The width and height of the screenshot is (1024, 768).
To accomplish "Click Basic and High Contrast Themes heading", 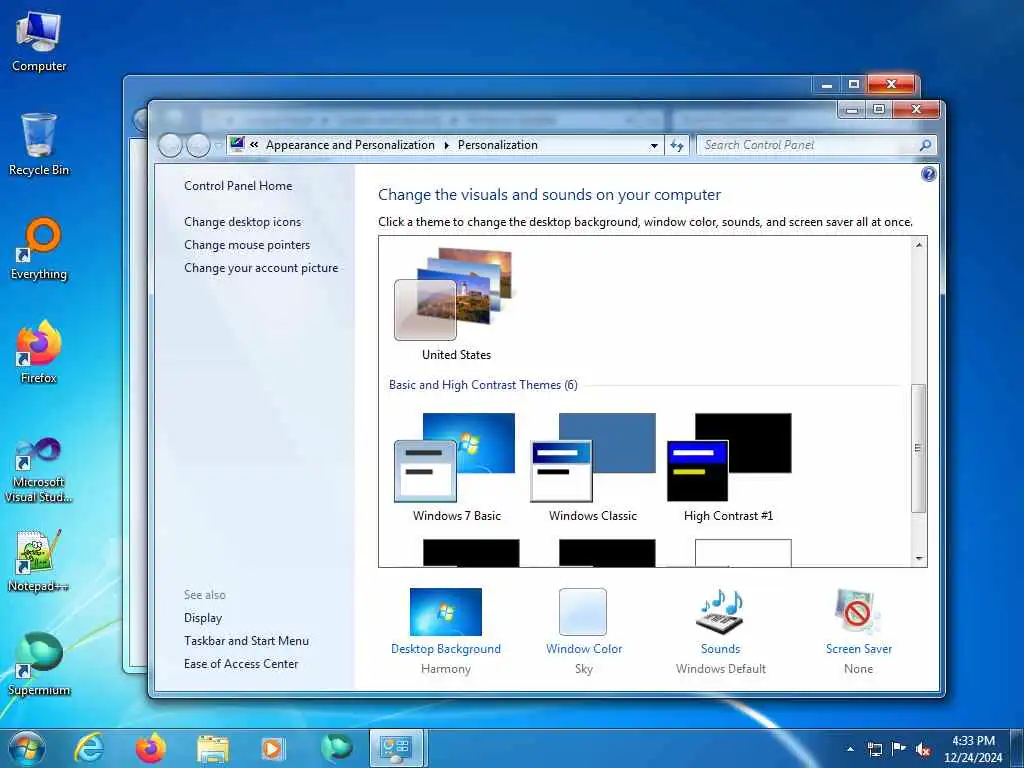I will click(483, 385).
